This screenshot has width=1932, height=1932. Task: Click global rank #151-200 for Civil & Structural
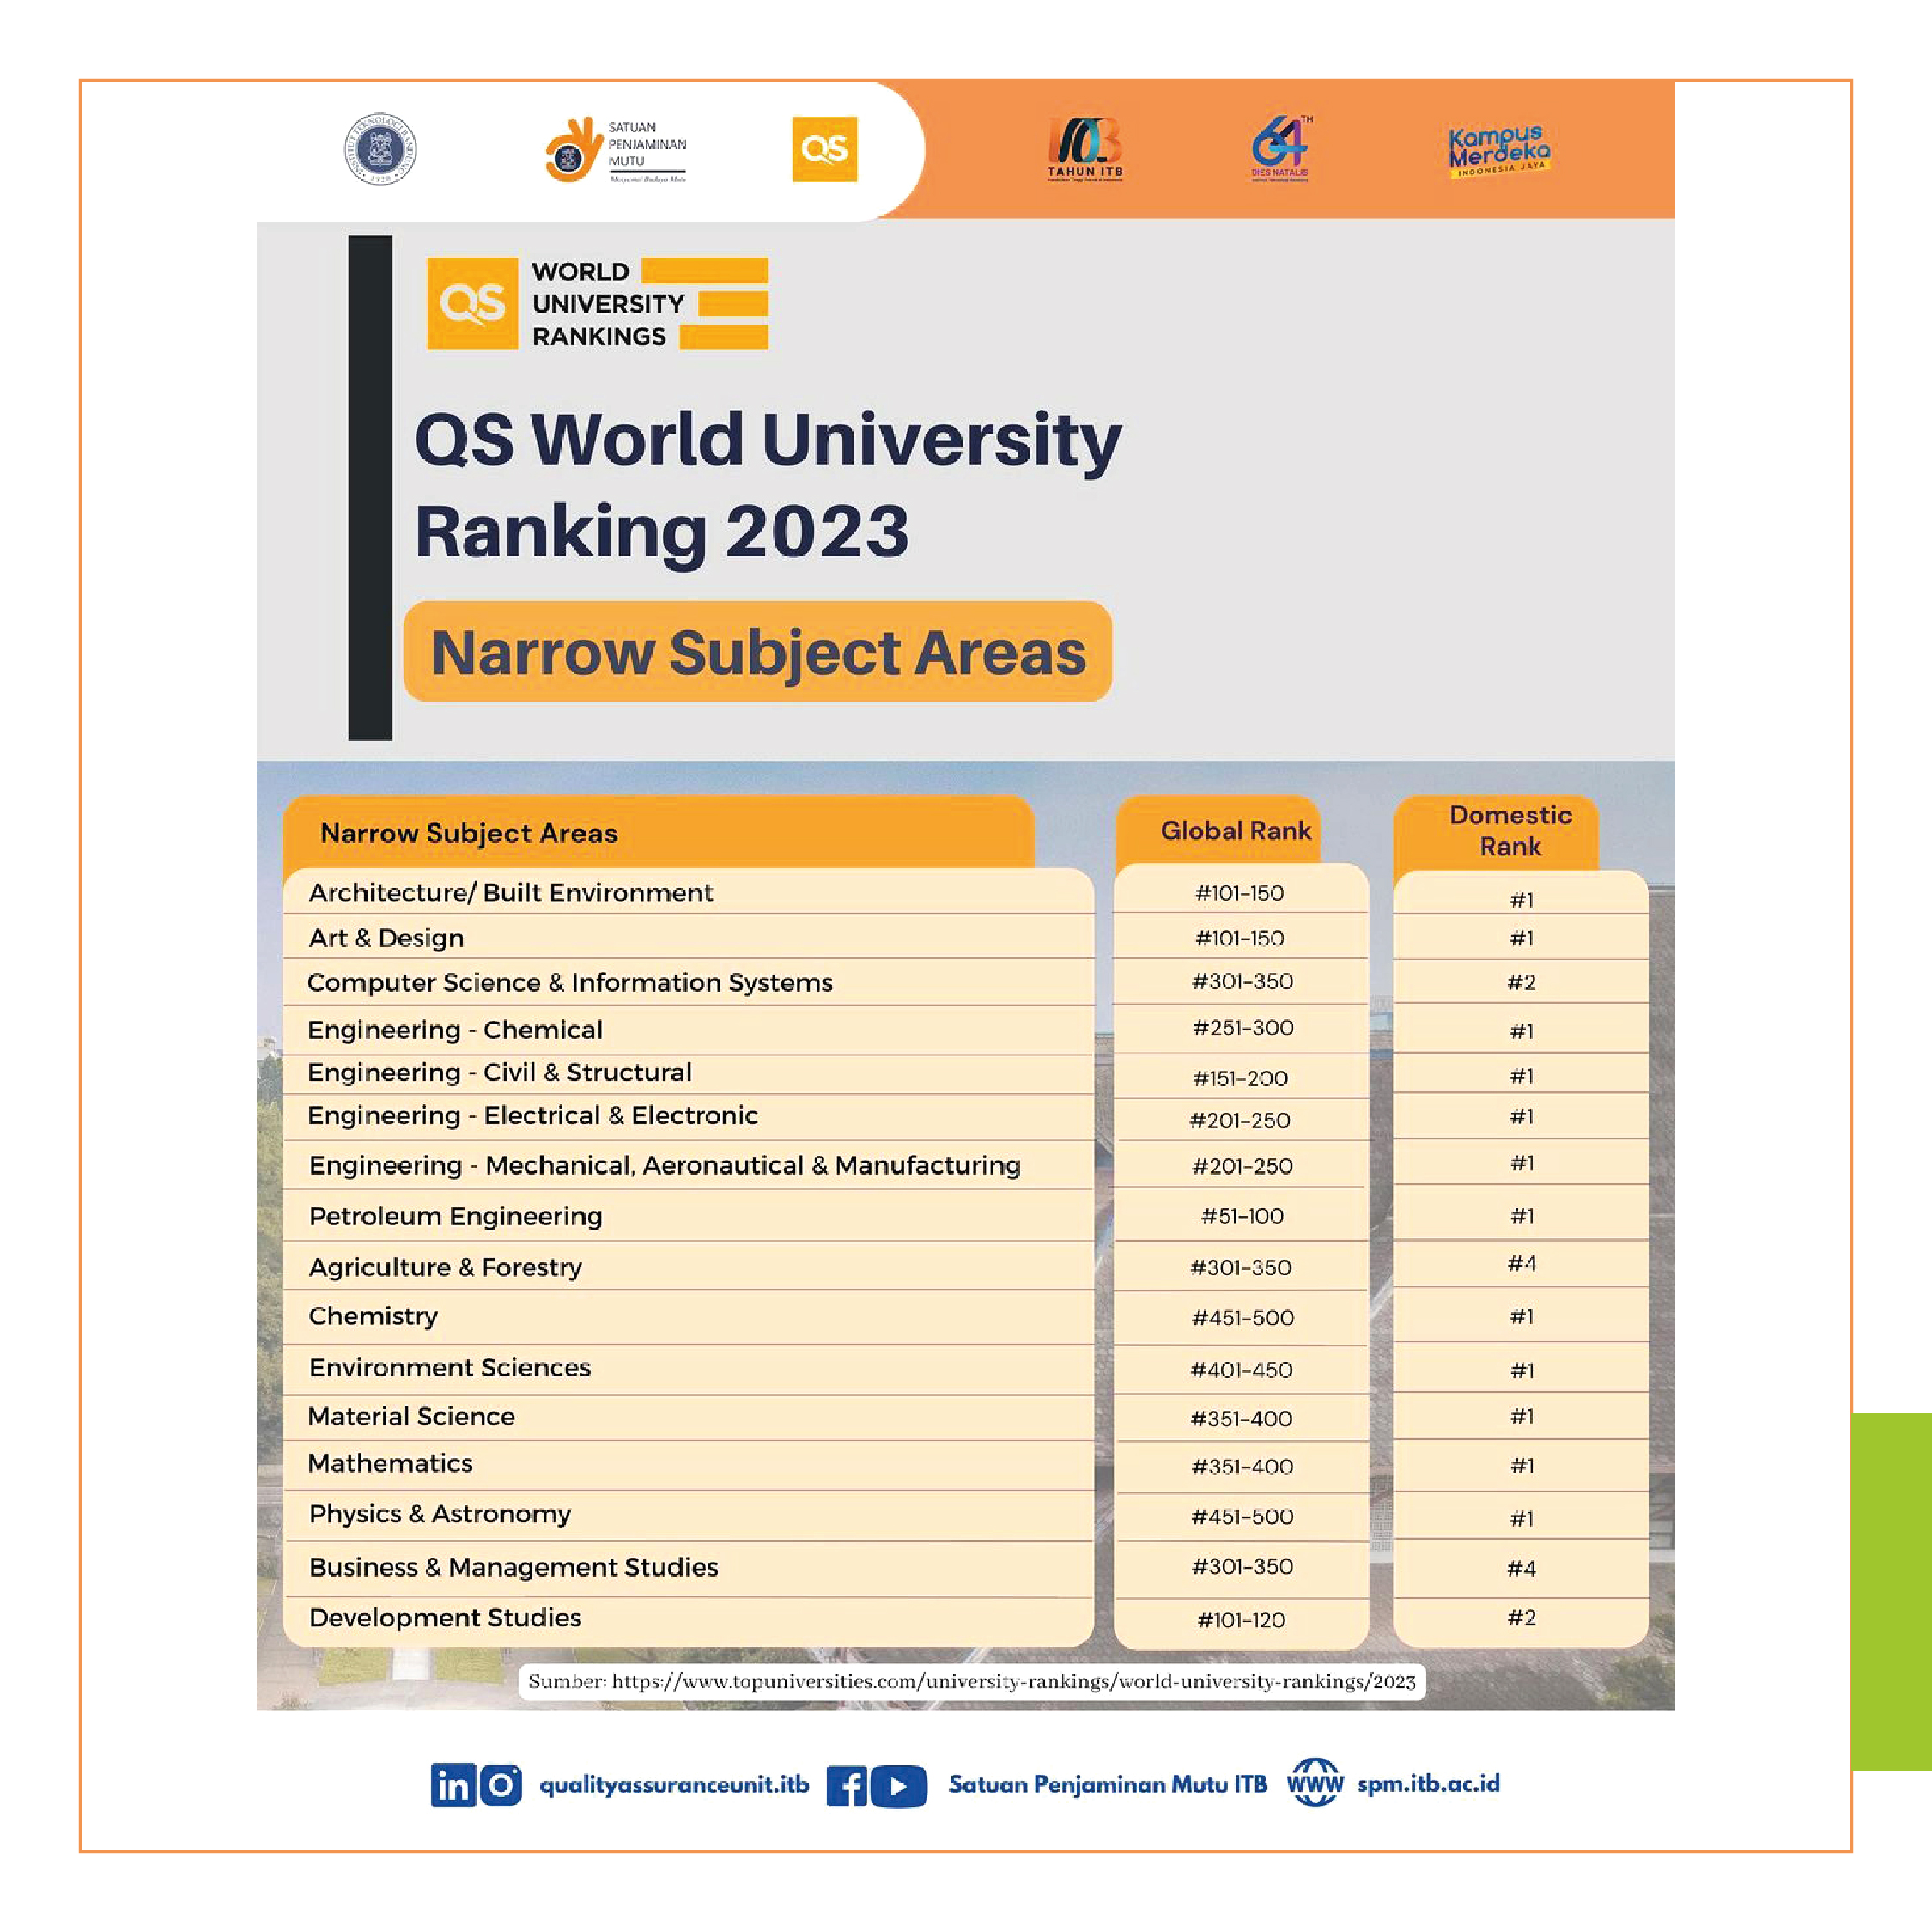(x=1240, y=1078)
